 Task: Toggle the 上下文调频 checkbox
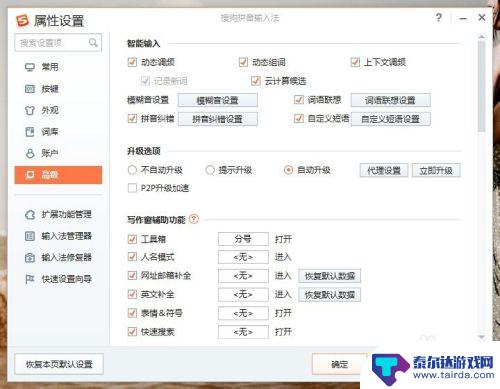[x=355, y=62]
